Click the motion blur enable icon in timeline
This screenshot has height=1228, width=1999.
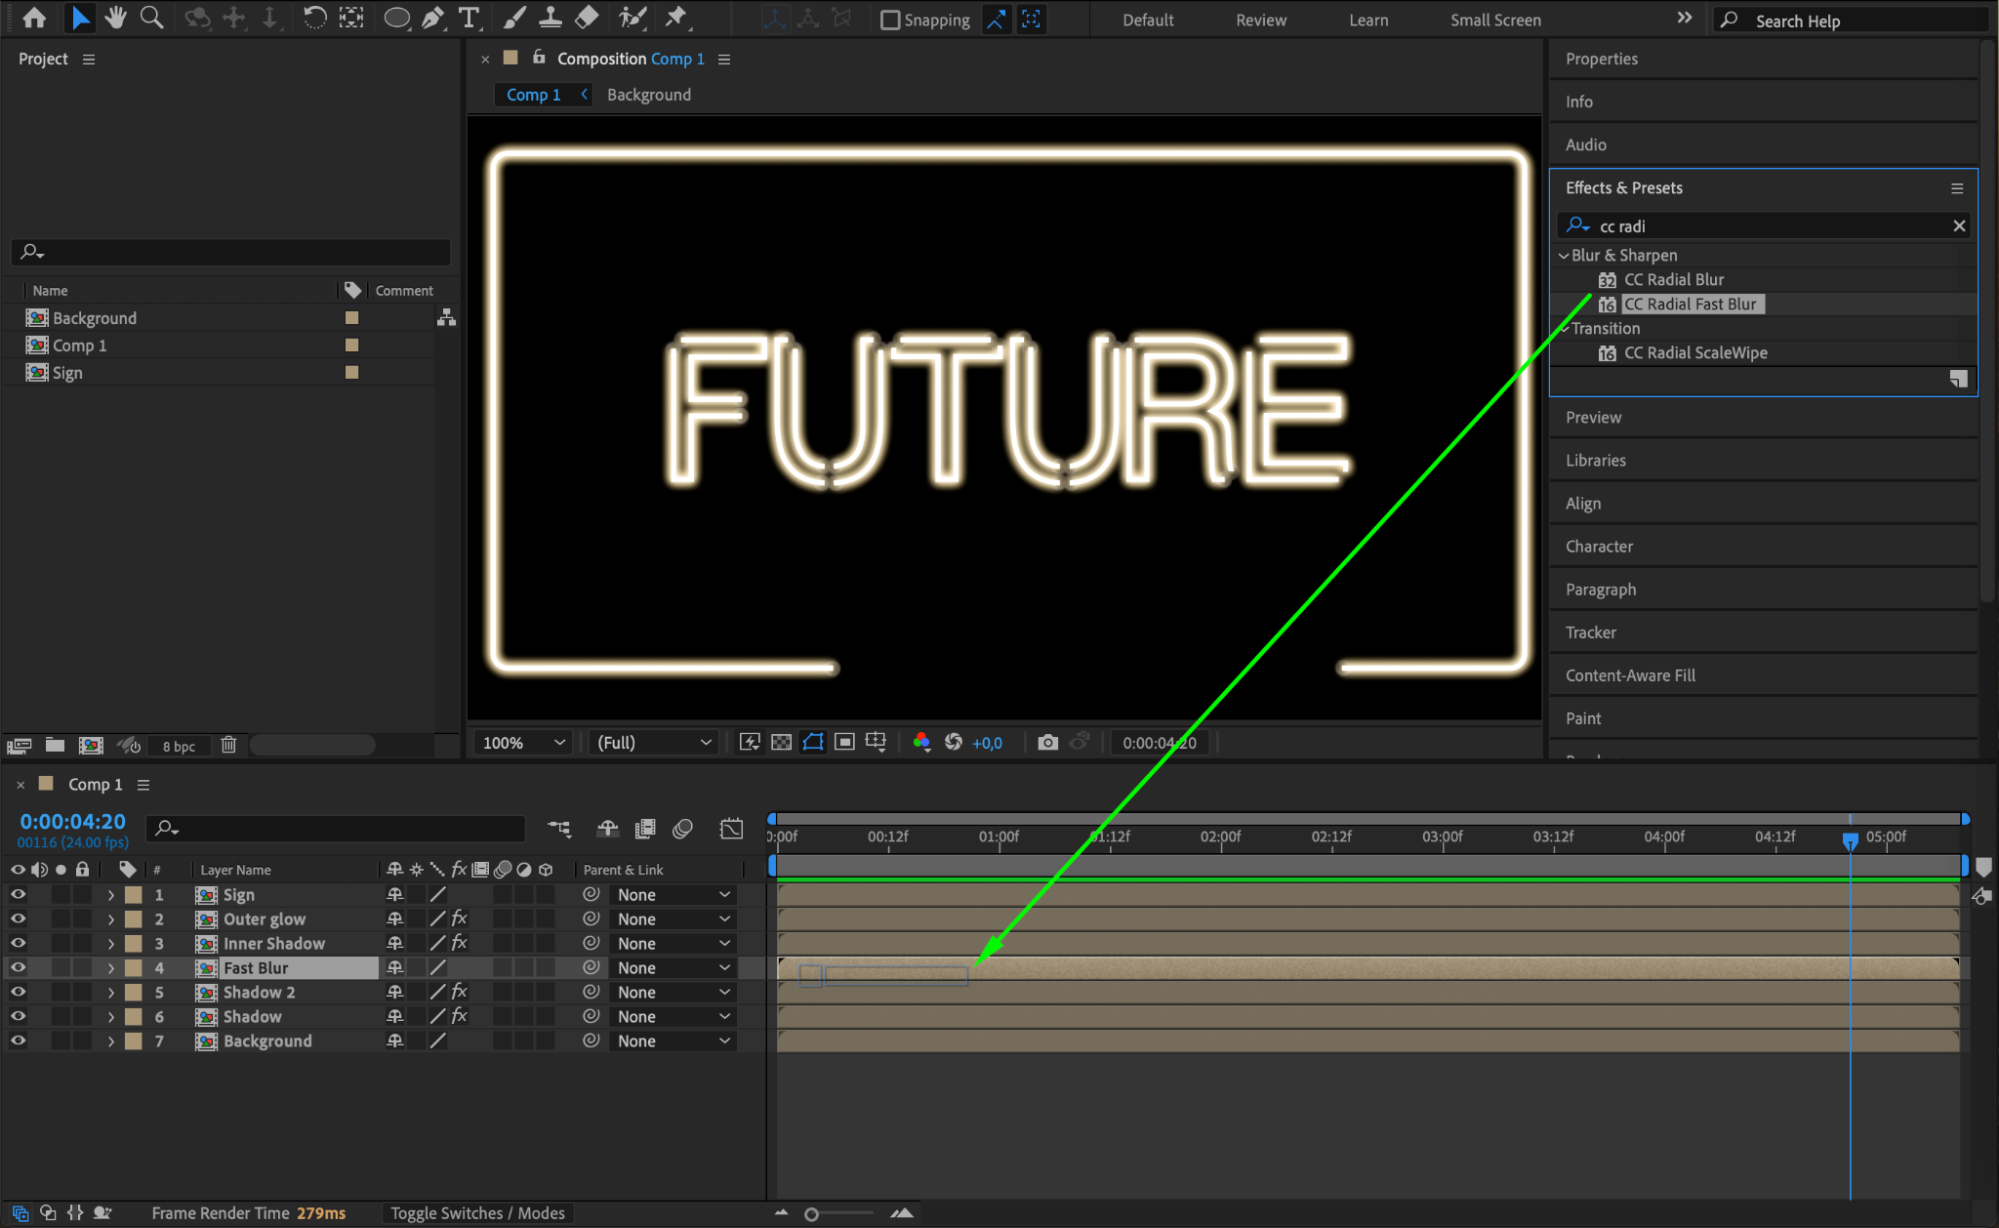683,828
